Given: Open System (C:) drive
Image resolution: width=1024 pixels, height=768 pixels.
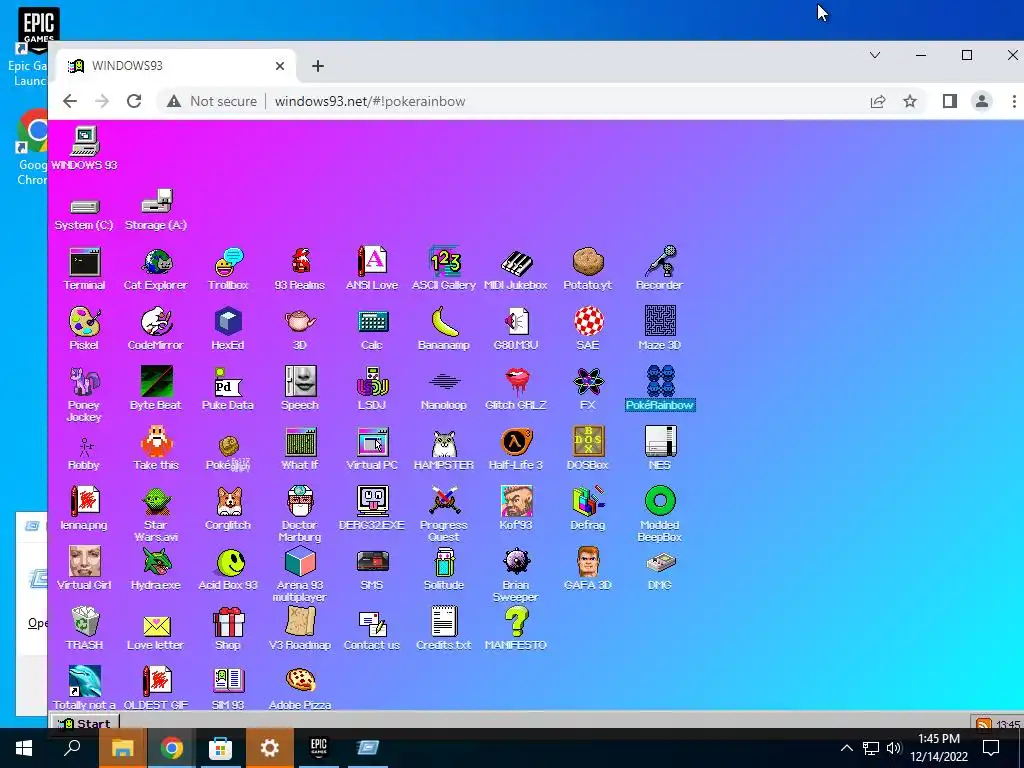Looking at the screenshot, I should tap(84, 207).
